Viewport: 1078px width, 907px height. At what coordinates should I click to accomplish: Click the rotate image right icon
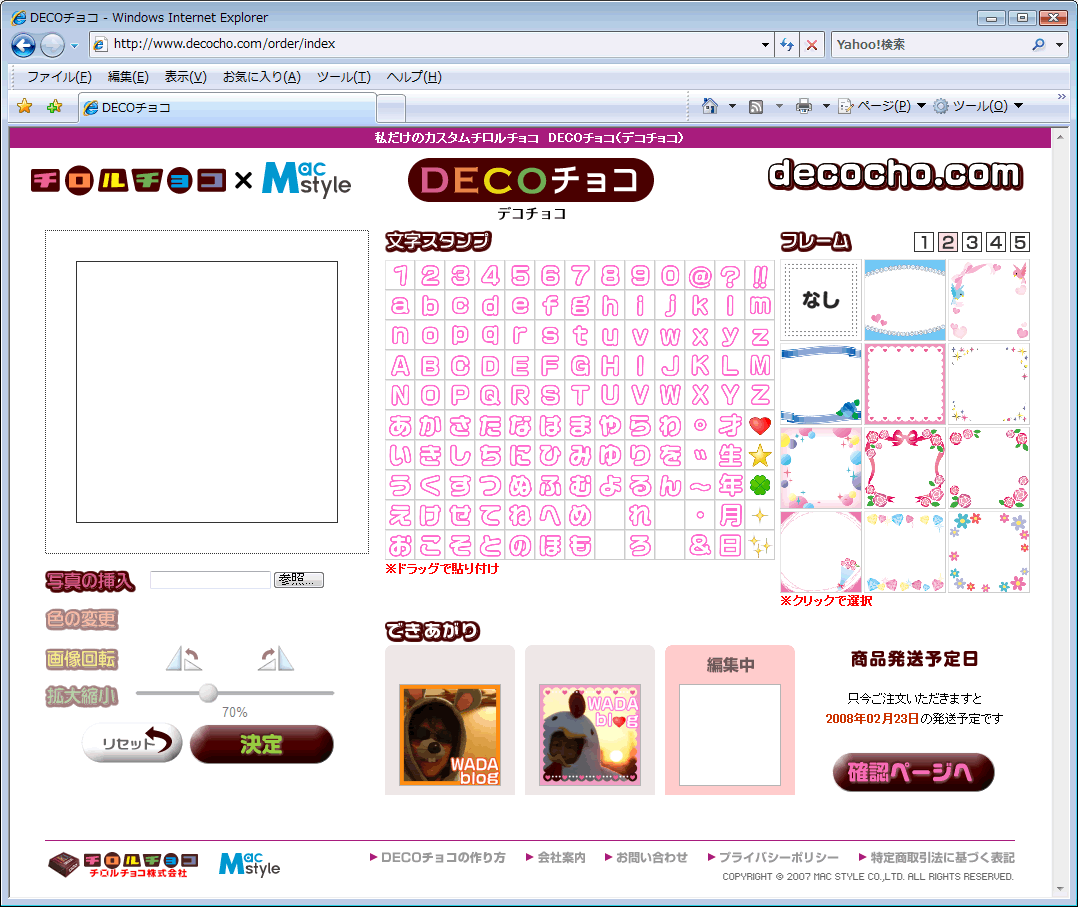(275, 658)
